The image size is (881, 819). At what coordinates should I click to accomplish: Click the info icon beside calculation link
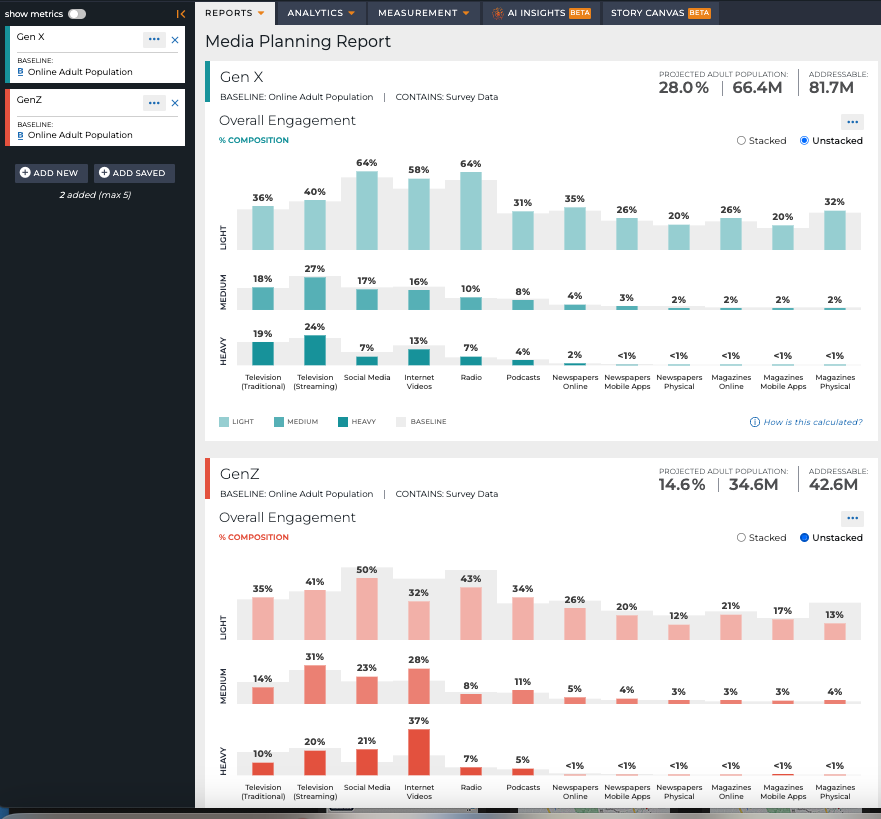[755, 422]
